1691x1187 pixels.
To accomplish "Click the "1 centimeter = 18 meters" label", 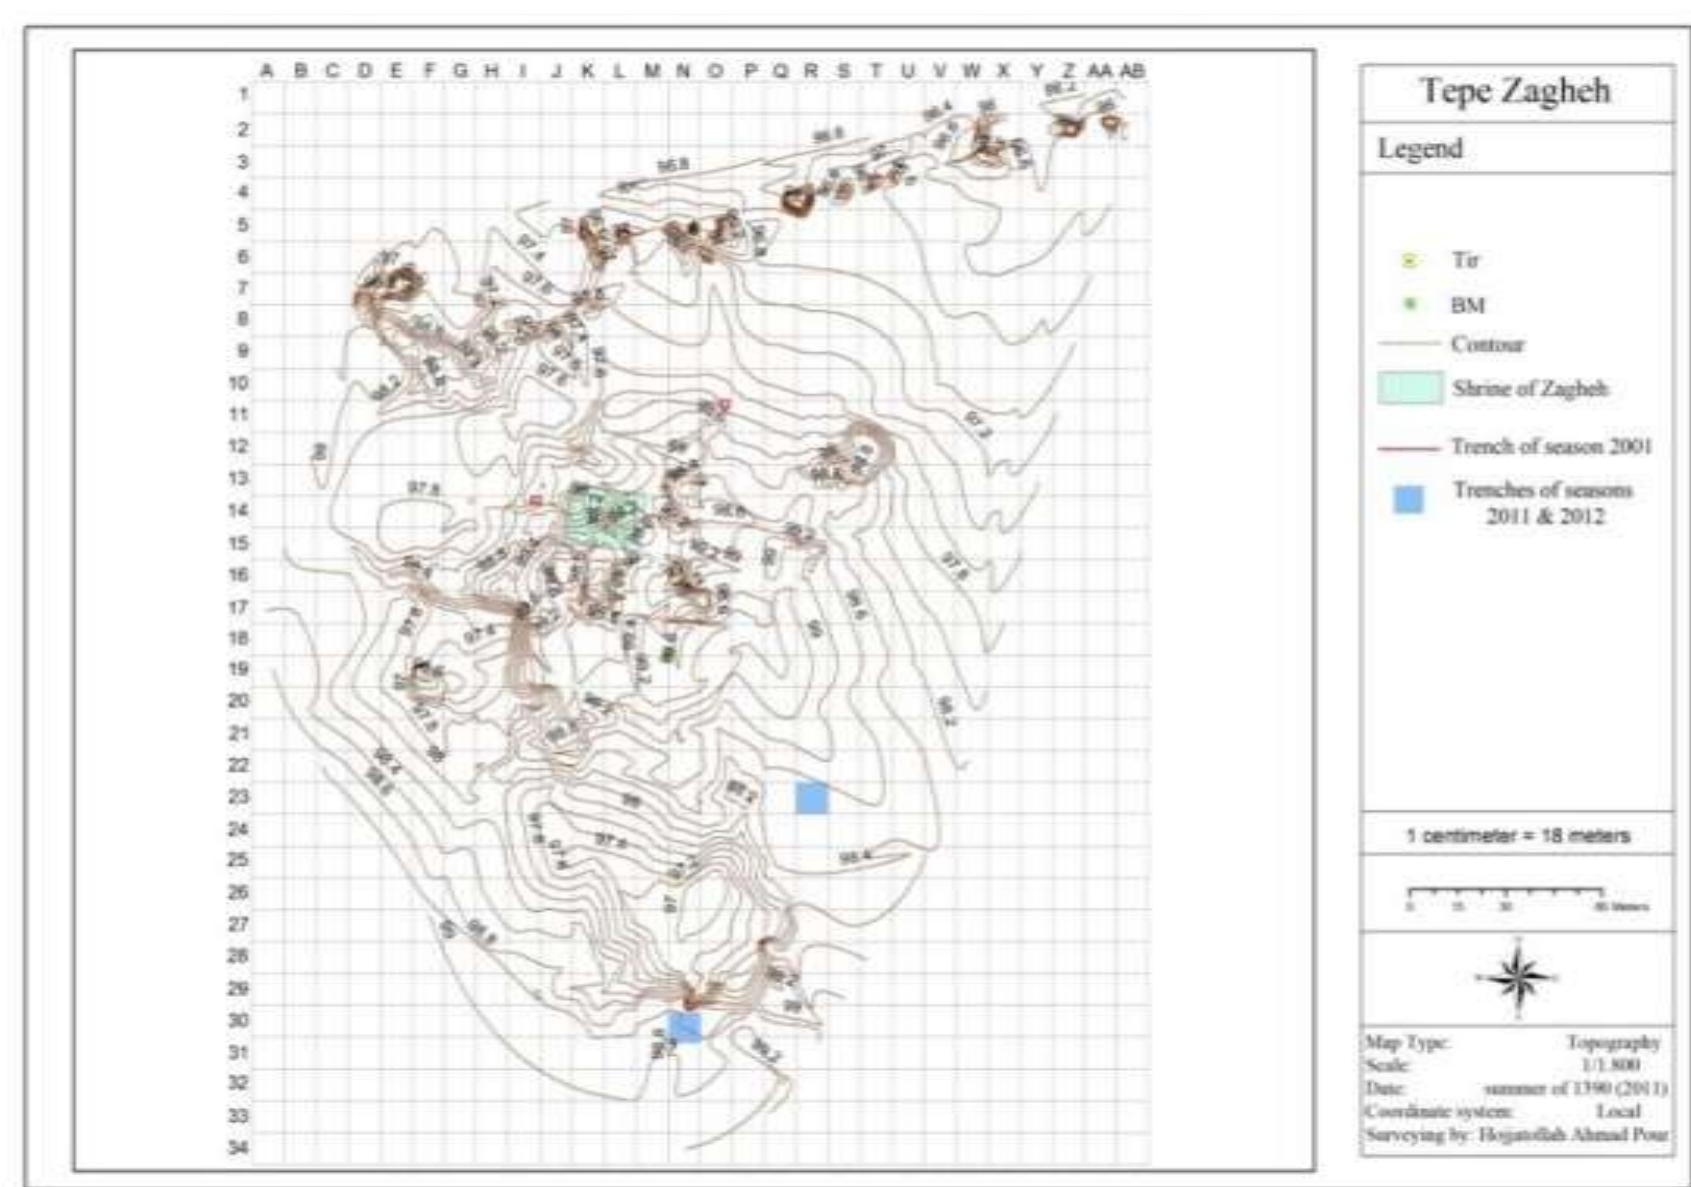I will tap(1517, 835).
